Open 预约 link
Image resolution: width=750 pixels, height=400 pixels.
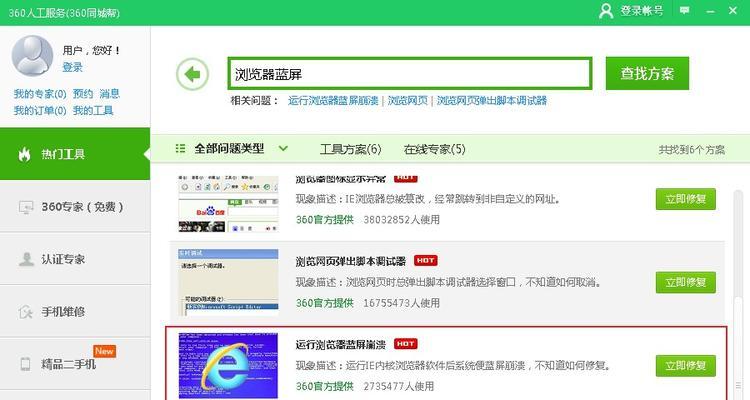(x=83, y=94)
